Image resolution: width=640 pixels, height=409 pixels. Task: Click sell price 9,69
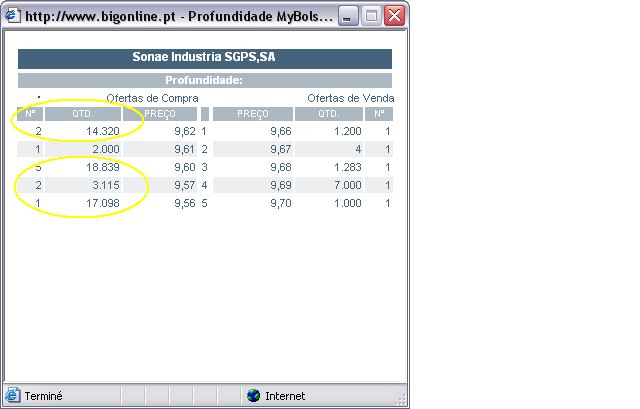point(281,185)
